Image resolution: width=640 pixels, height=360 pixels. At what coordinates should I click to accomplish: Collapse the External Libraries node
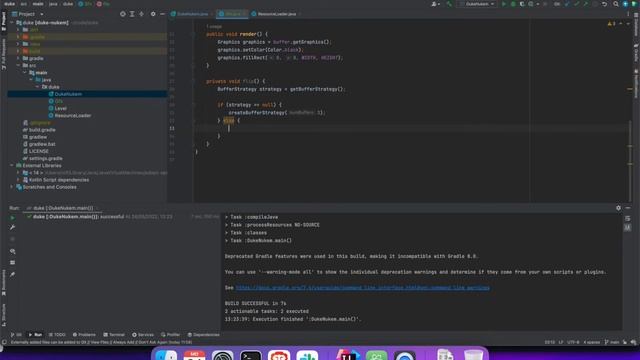pos(12,165)
